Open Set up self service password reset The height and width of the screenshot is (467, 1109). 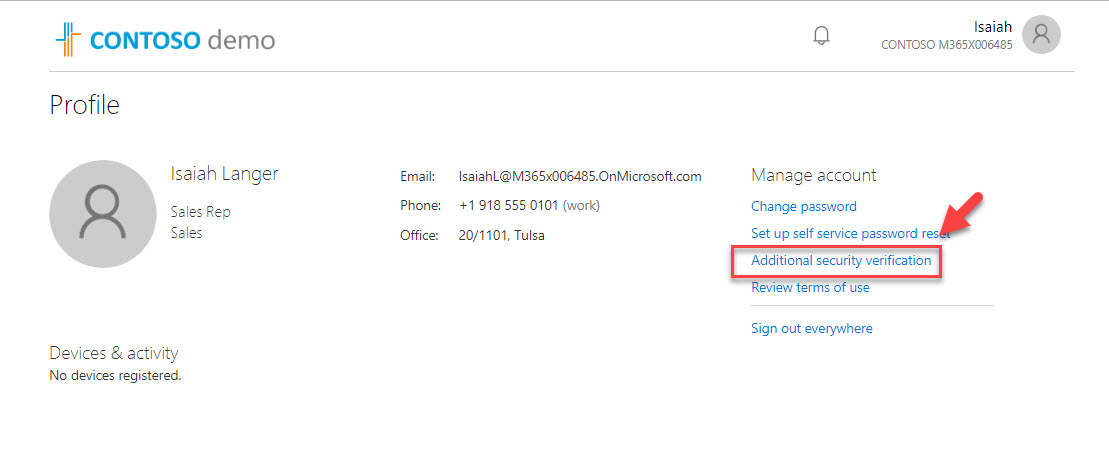click(850, 234)
